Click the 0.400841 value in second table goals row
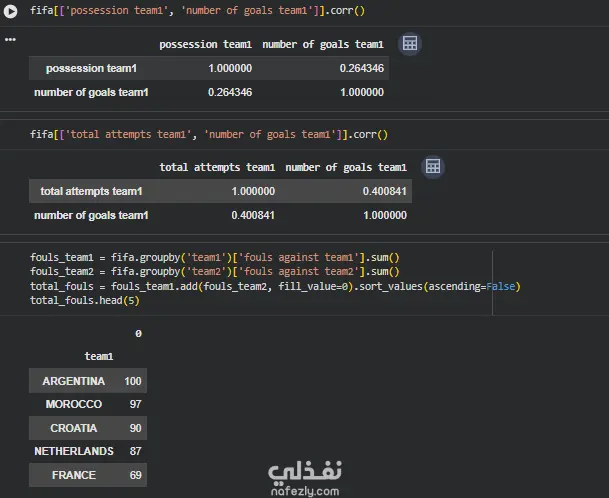 pyautogui.click(x=253, y=216)
